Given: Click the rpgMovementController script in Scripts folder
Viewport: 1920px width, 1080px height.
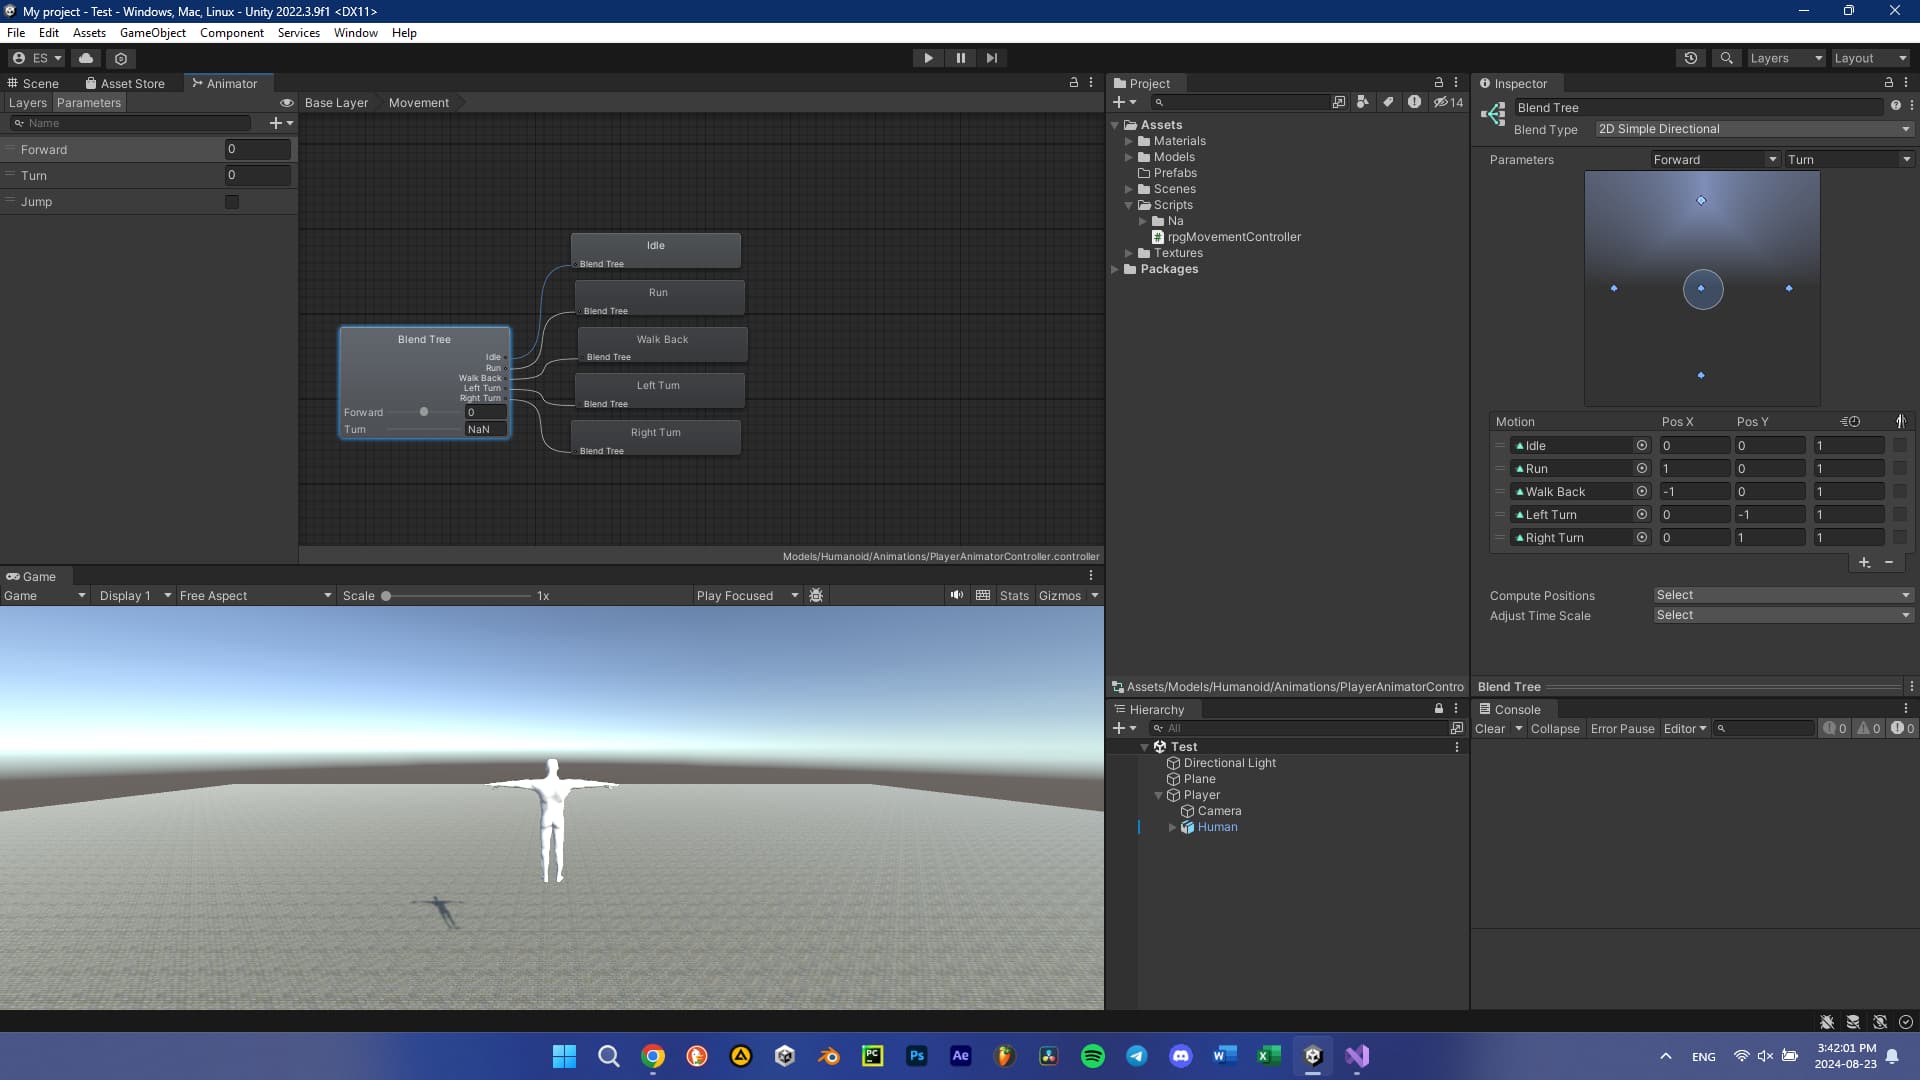Looking at the screenshot, I should (1234, 237).
